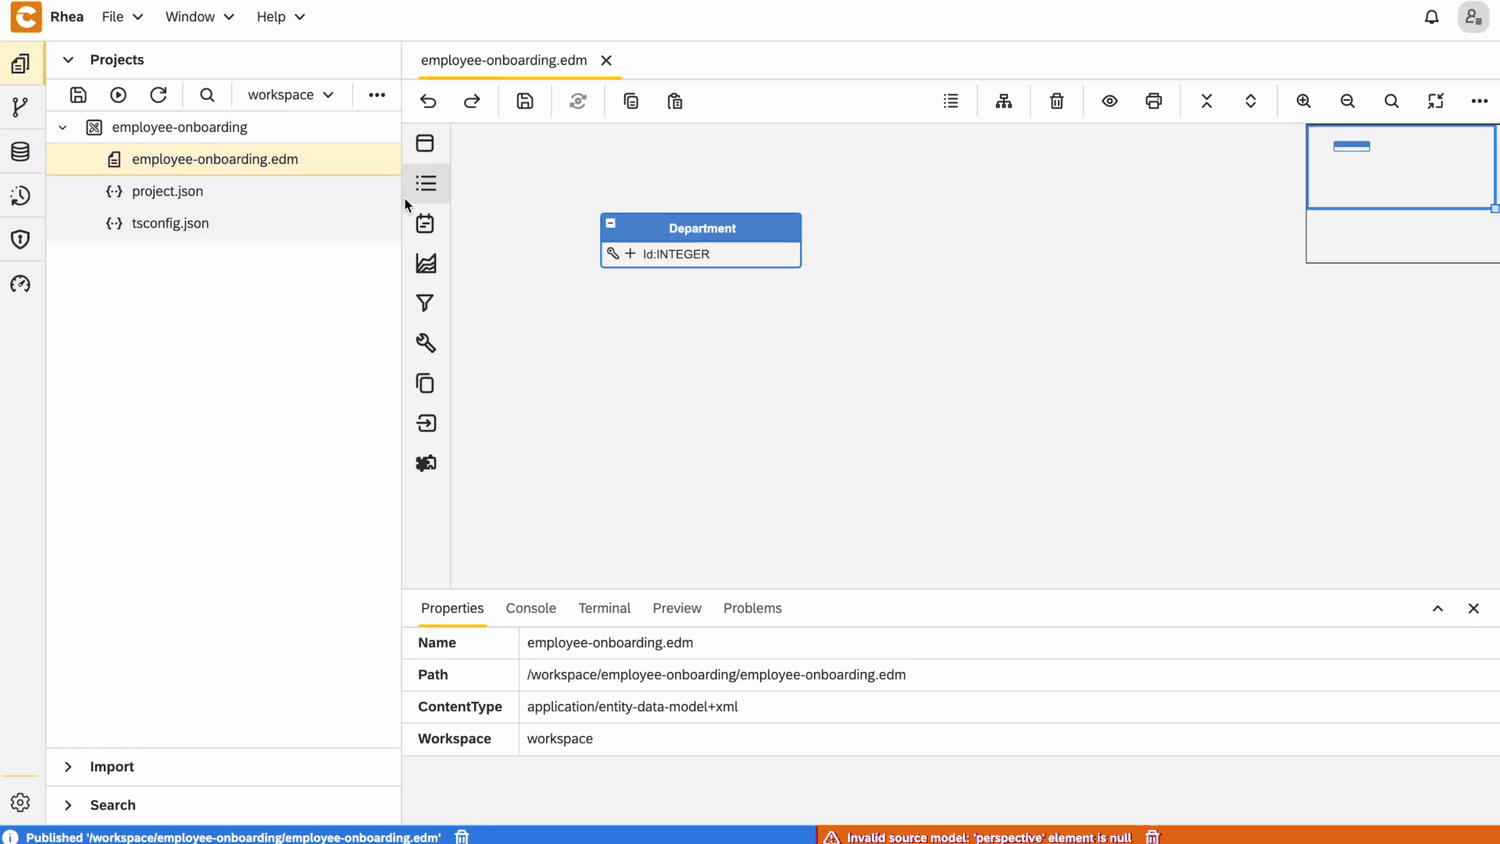The height and width of the screenshot is (844, 1500).
Task: Apply auto-layout using the hierarchy toolbar icon
Action: pyautogui.click(x=1003, y=101)
